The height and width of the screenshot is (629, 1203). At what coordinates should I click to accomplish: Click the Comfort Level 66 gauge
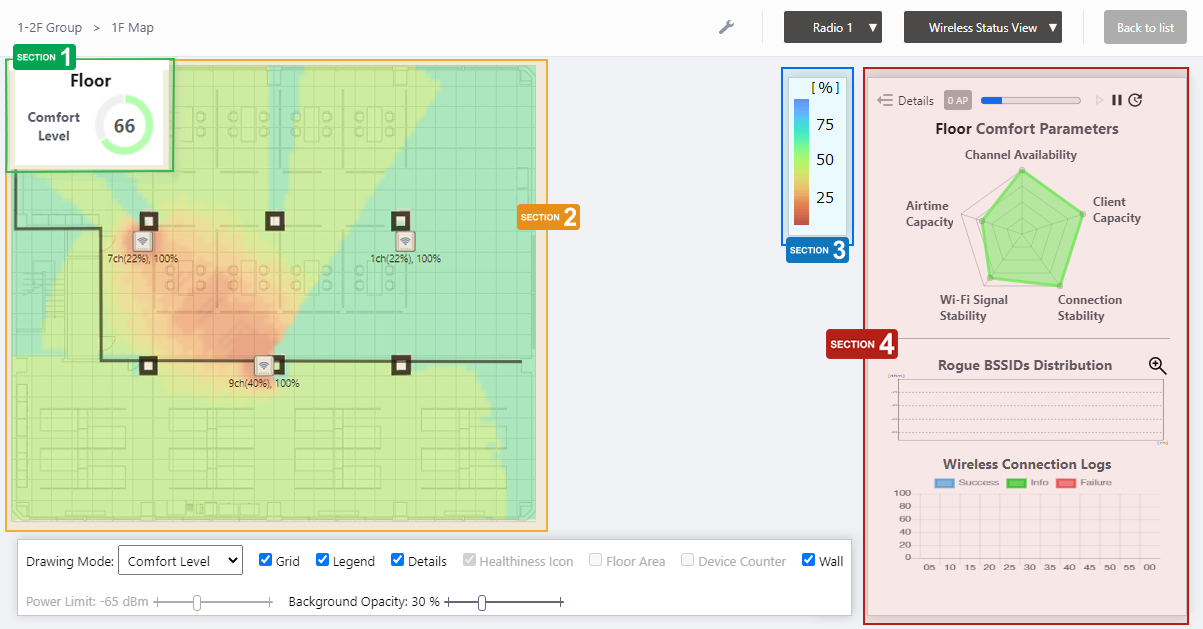(124, 126)
